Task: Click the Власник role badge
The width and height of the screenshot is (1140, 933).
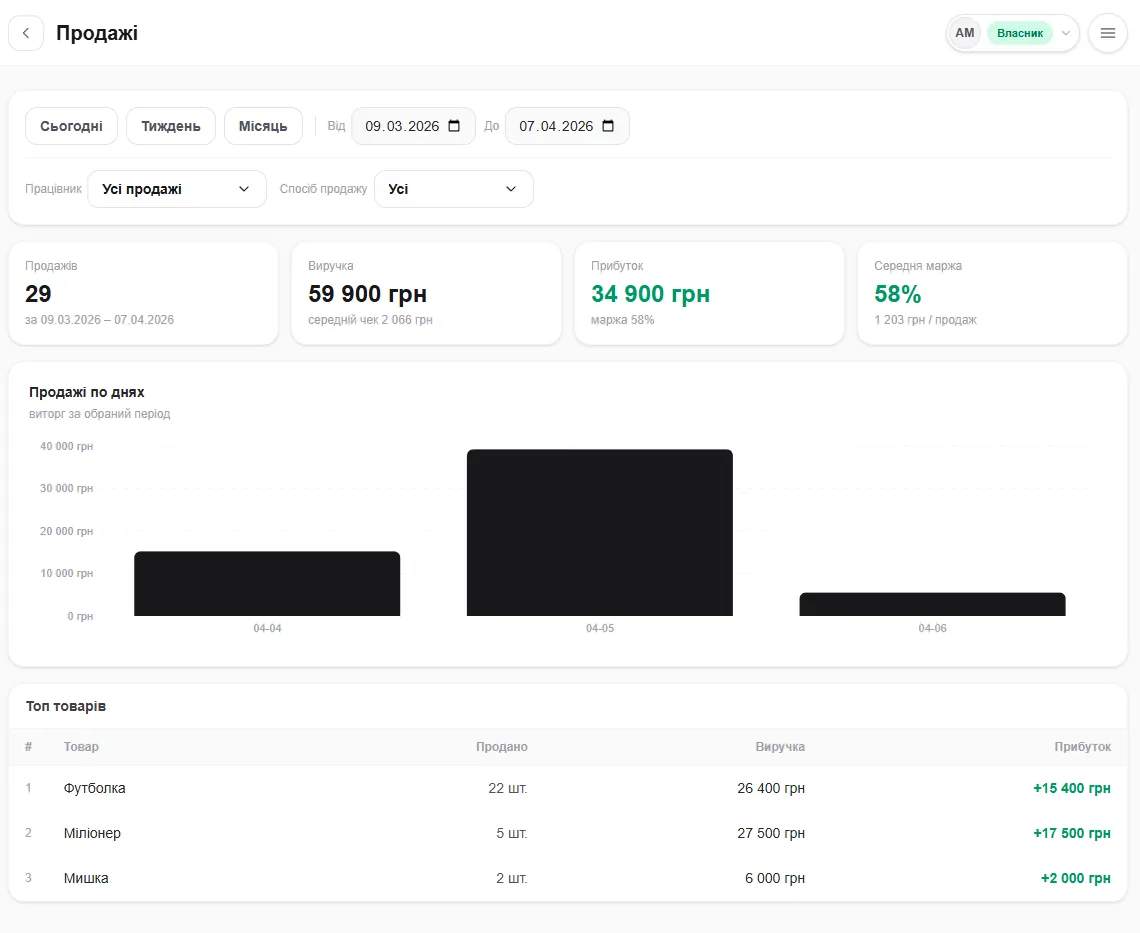Action: click(x=1019, y=33)
